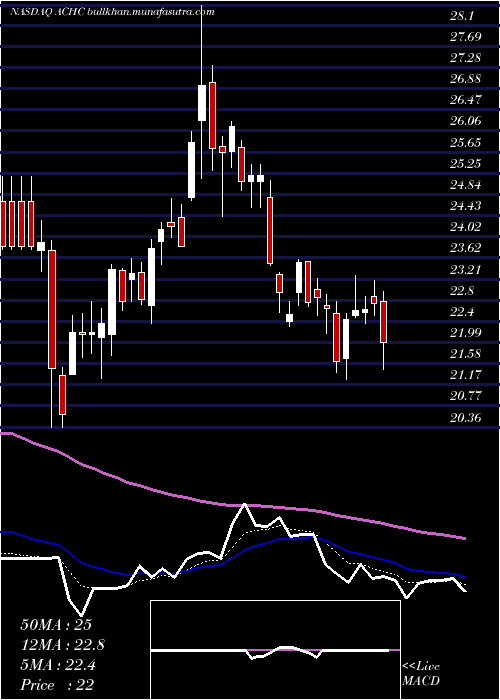Viewport: 500px width, 700px height.
Task: Click the 26.88 price axis label
Action: 466,79
